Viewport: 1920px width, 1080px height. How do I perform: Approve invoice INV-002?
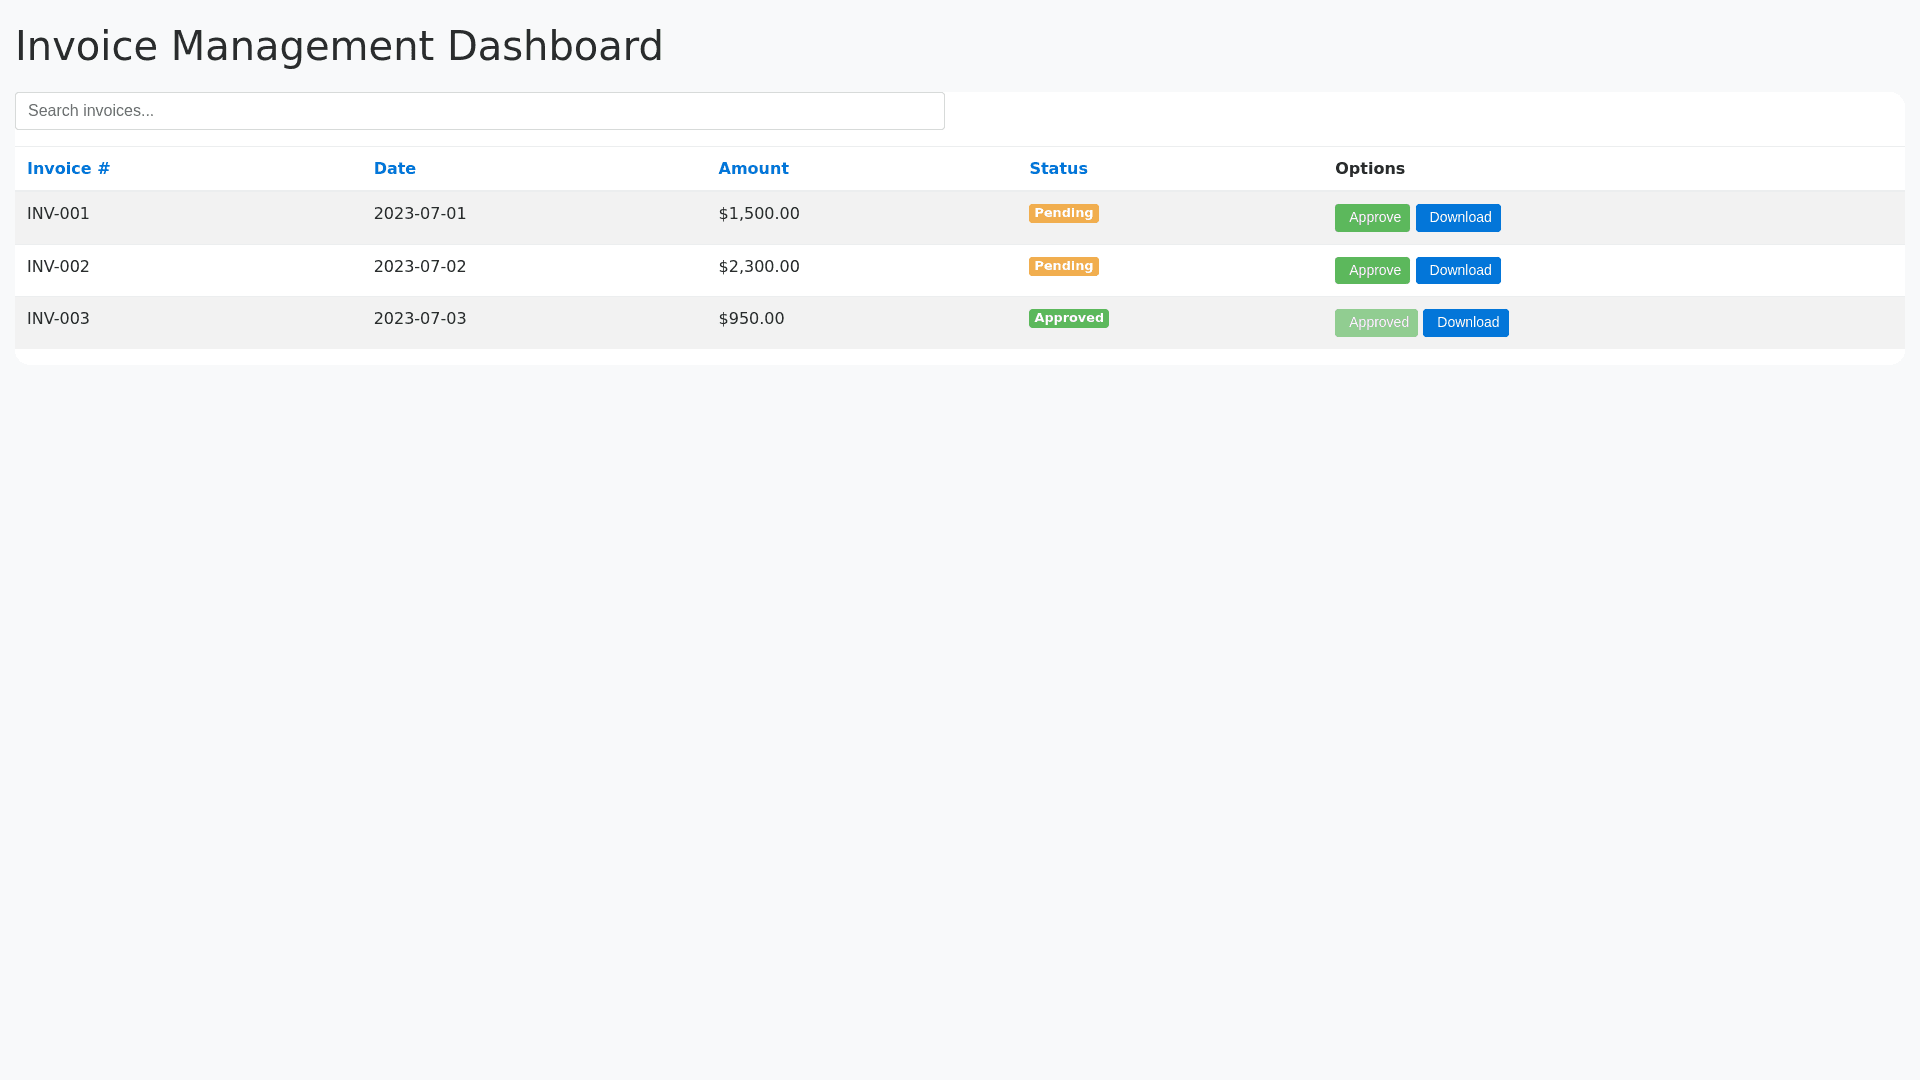(x=1371, y=271)
